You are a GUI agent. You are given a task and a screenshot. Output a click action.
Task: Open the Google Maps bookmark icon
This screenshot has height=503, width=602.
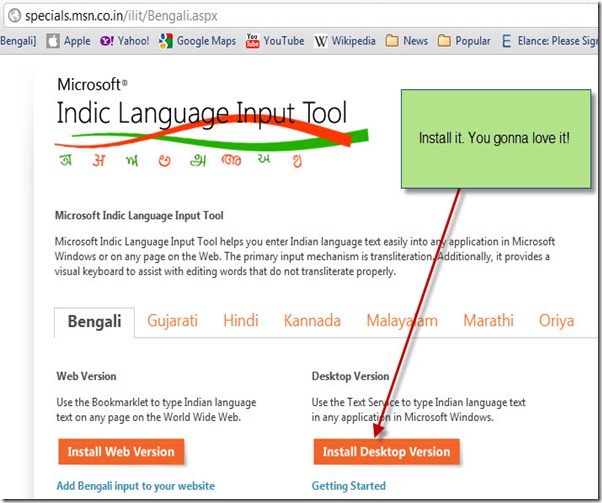pyautogui.click(x=166, y=41)
